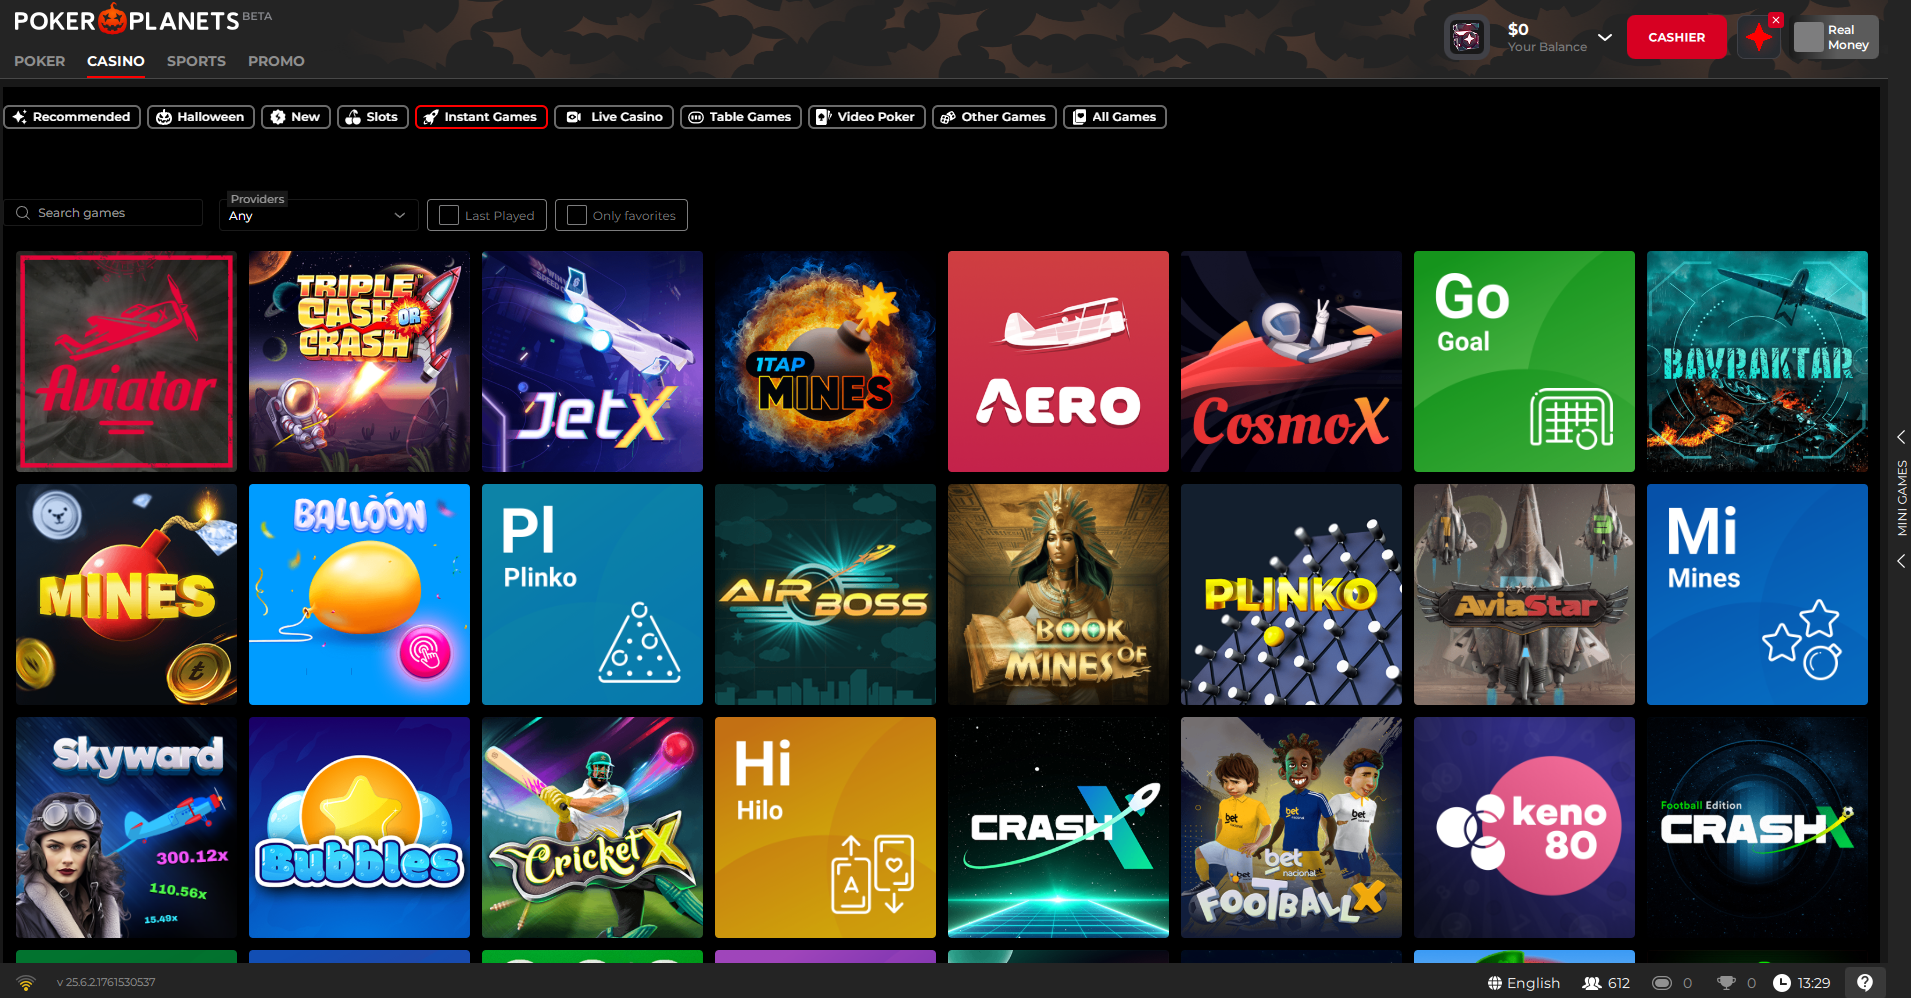Viewport: 1911px width, 998px height.
Task: Open the help question mark icon
Action: tap(1866, 982)
